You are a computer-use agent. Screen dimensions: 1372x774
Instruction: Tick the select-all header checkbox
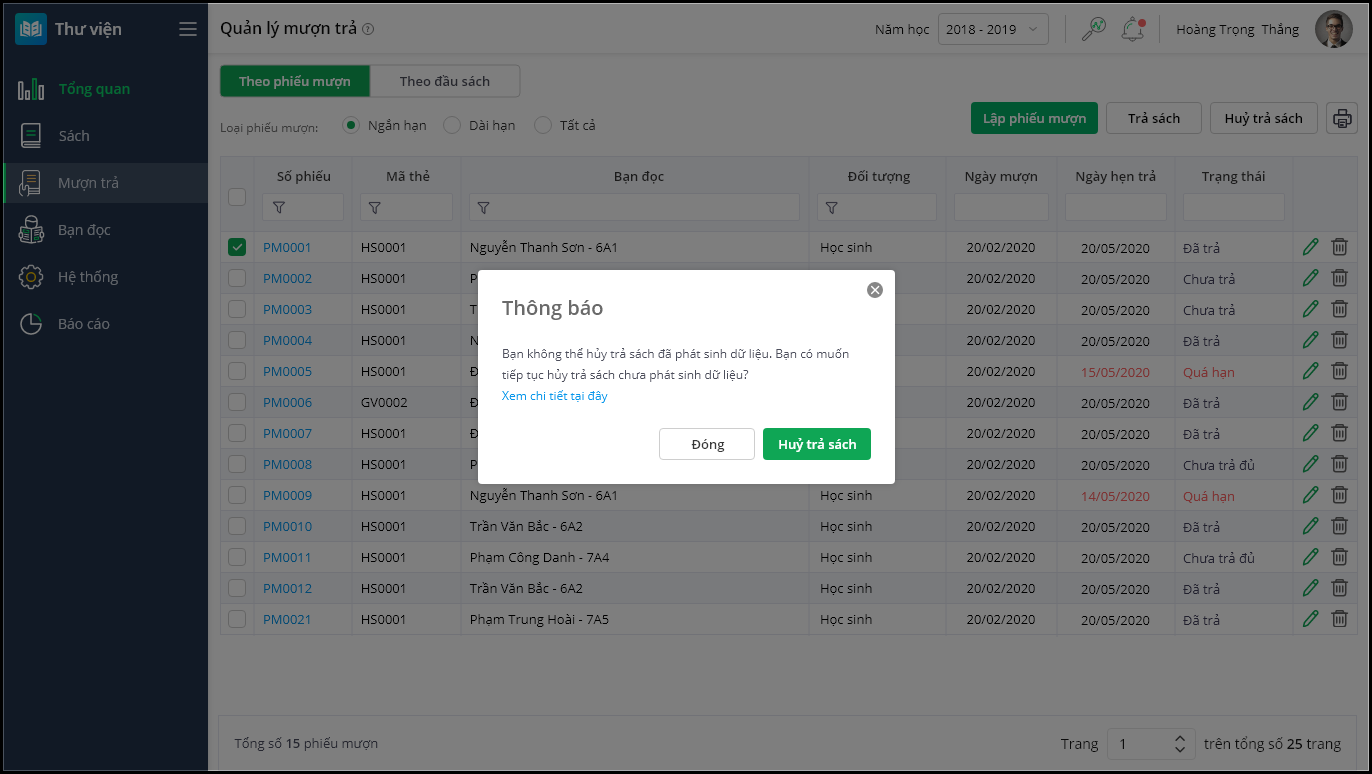coord(237,197)
